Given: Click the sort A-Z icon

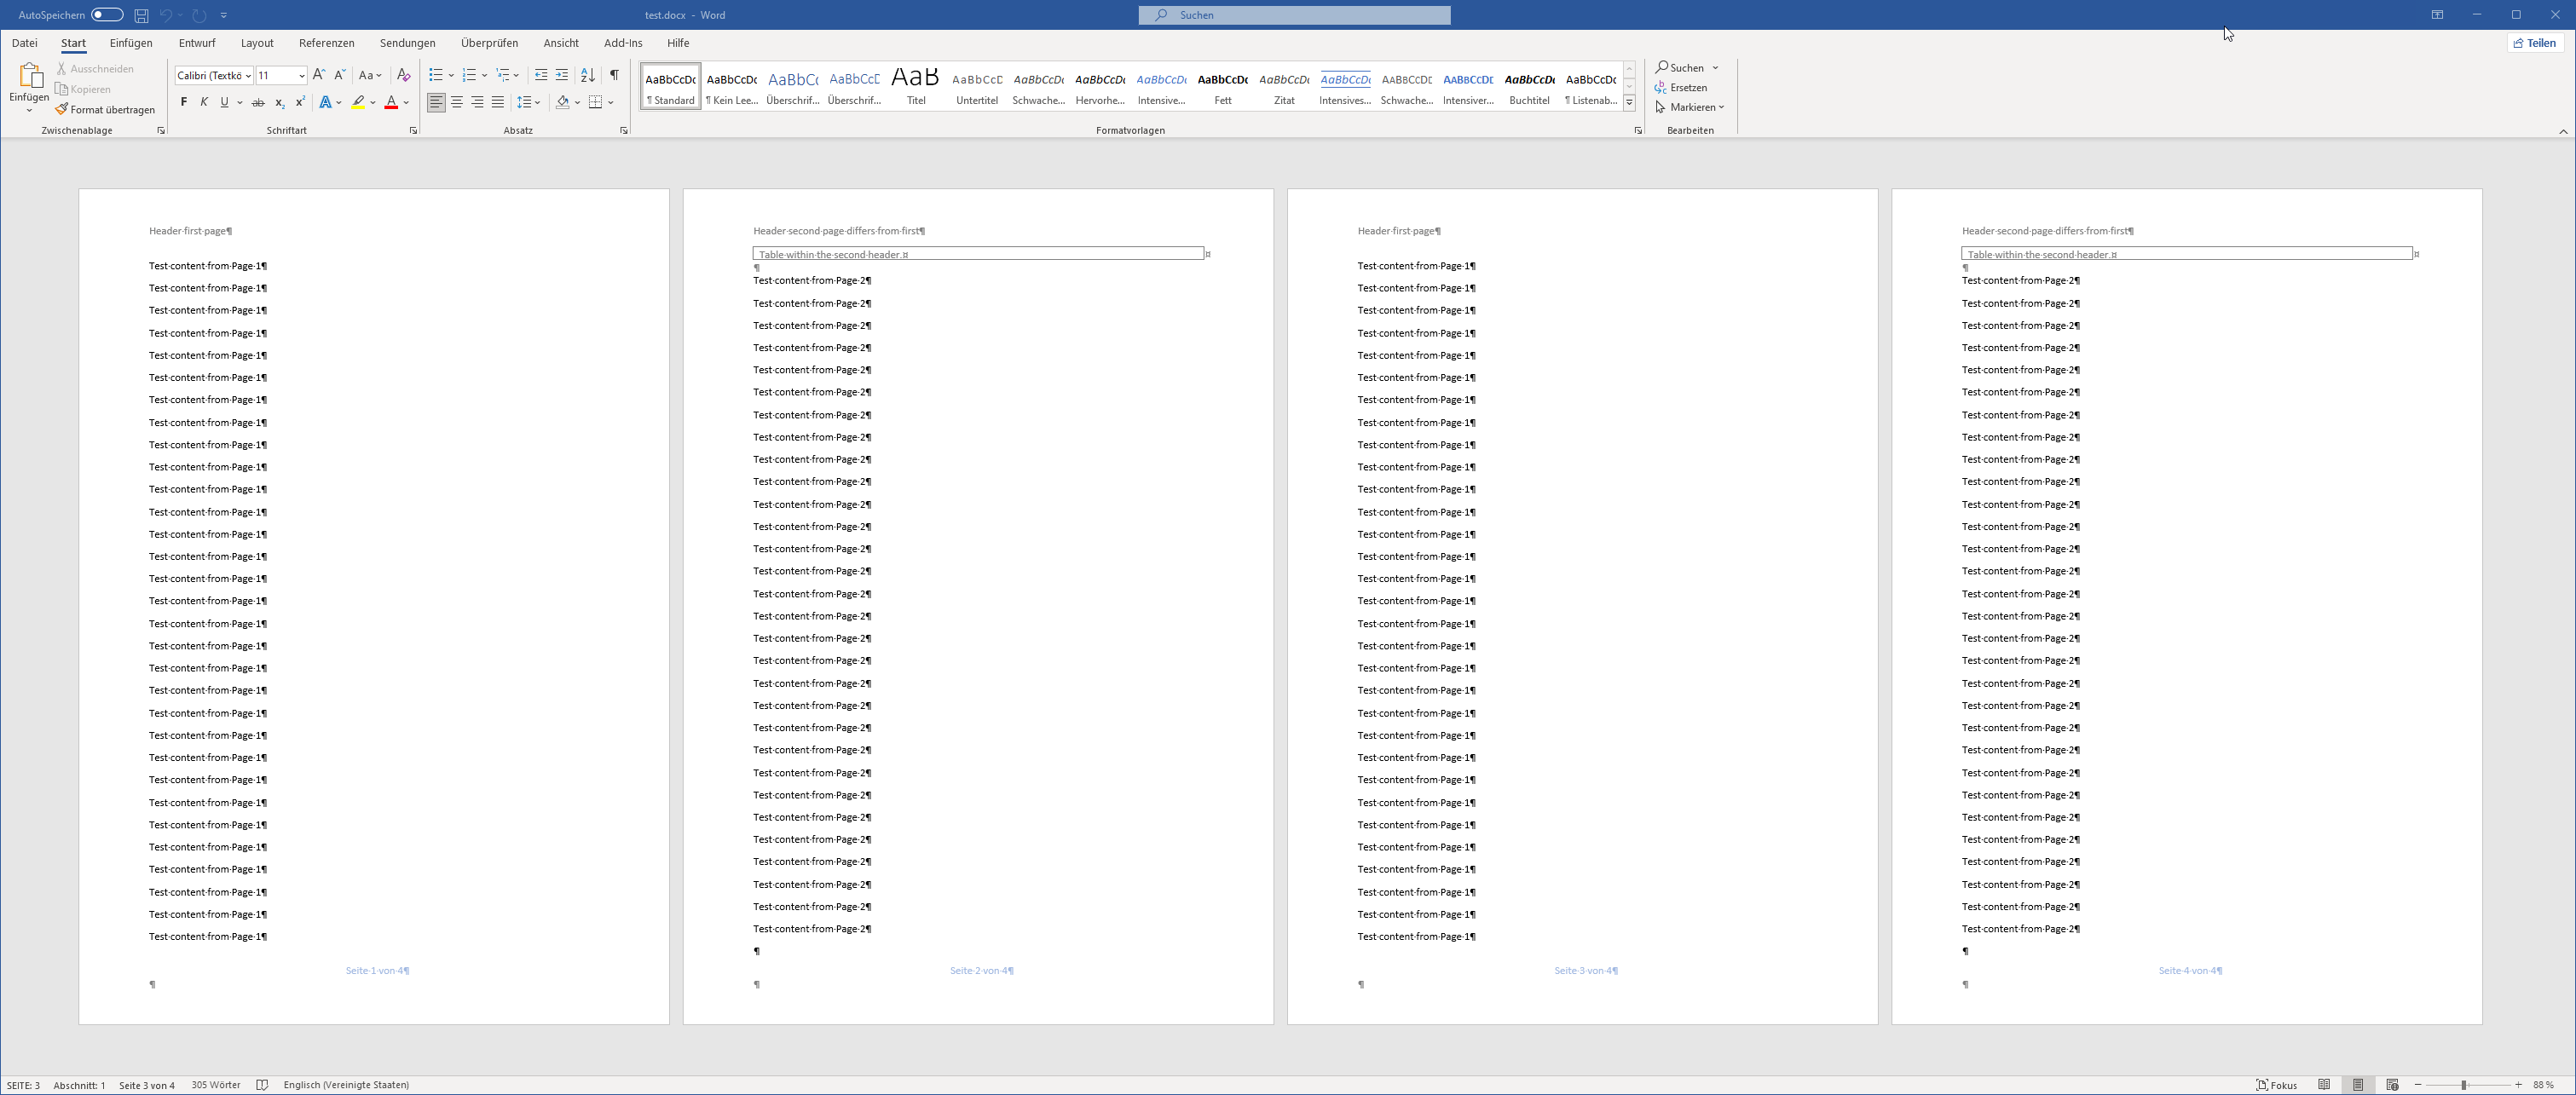Looking at the screenshot, I should pyautogui.click(x=588, y=75).
